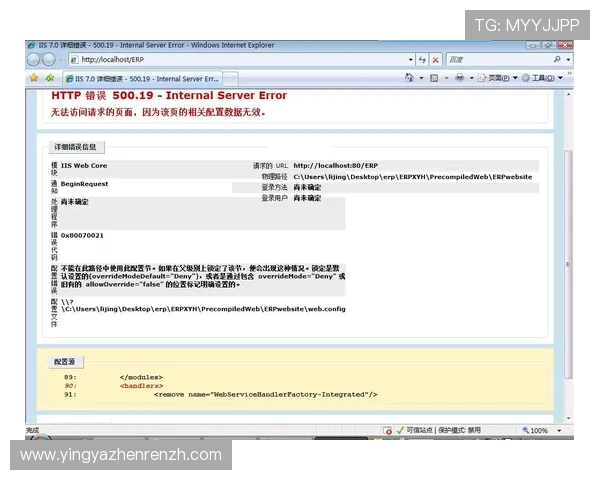
Task: Click the address bar showing http://localhost/ERP
Action: [x=237, y=59]
